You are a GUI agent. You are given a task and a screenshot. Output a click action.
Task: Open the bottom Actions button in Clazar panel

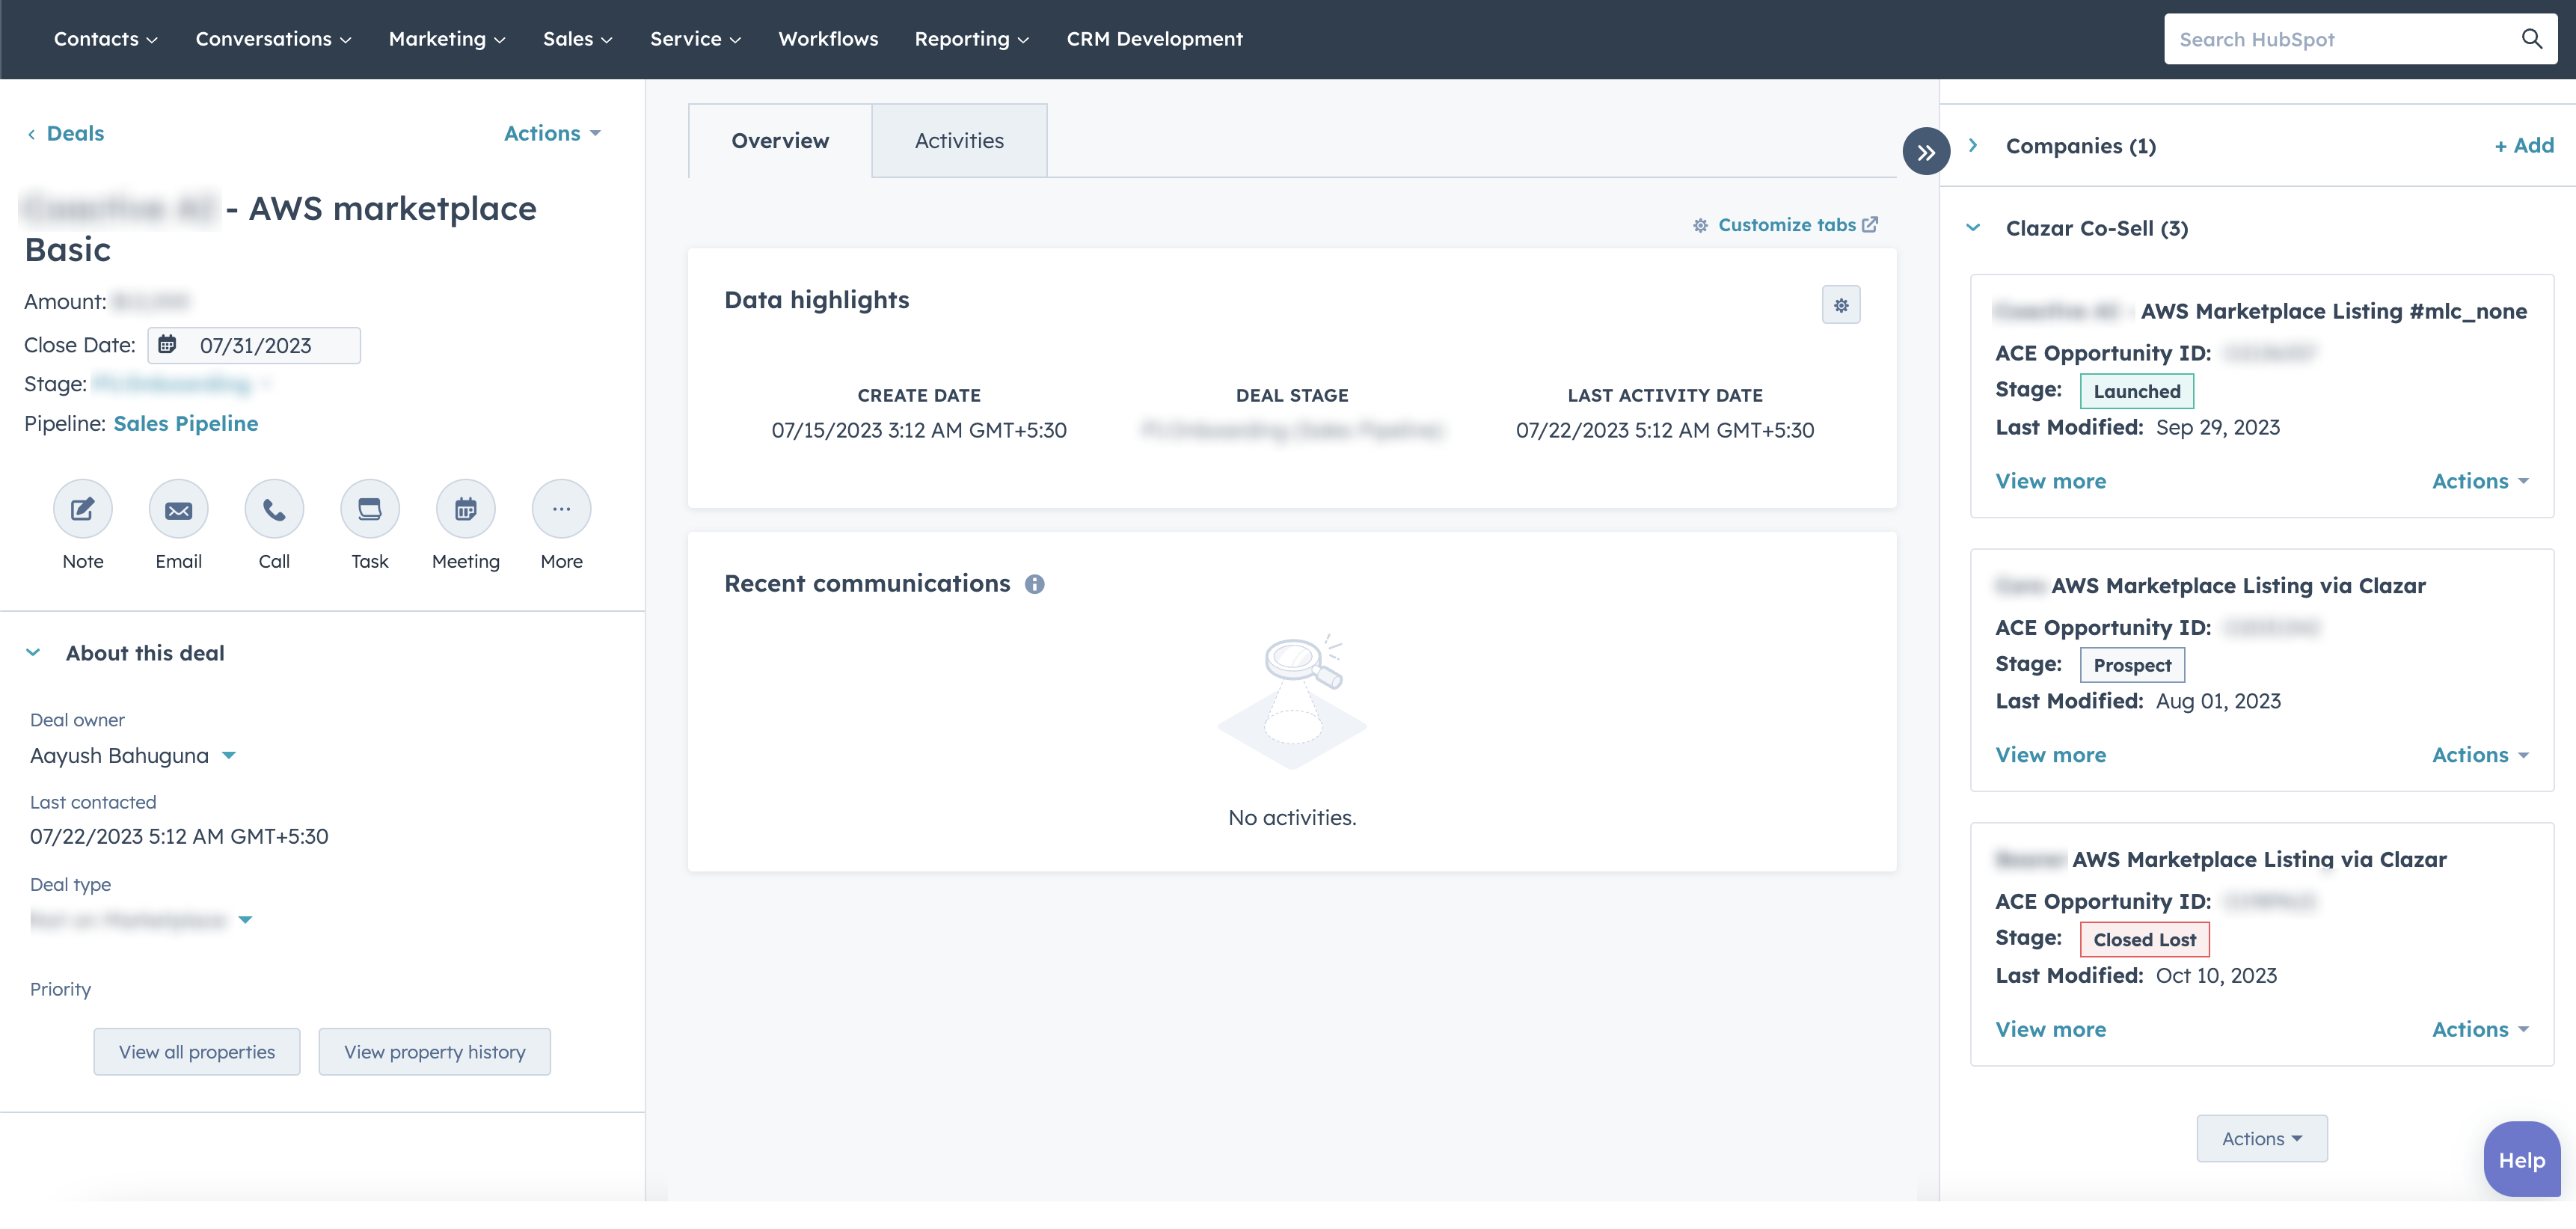tap(2261, 1138)
